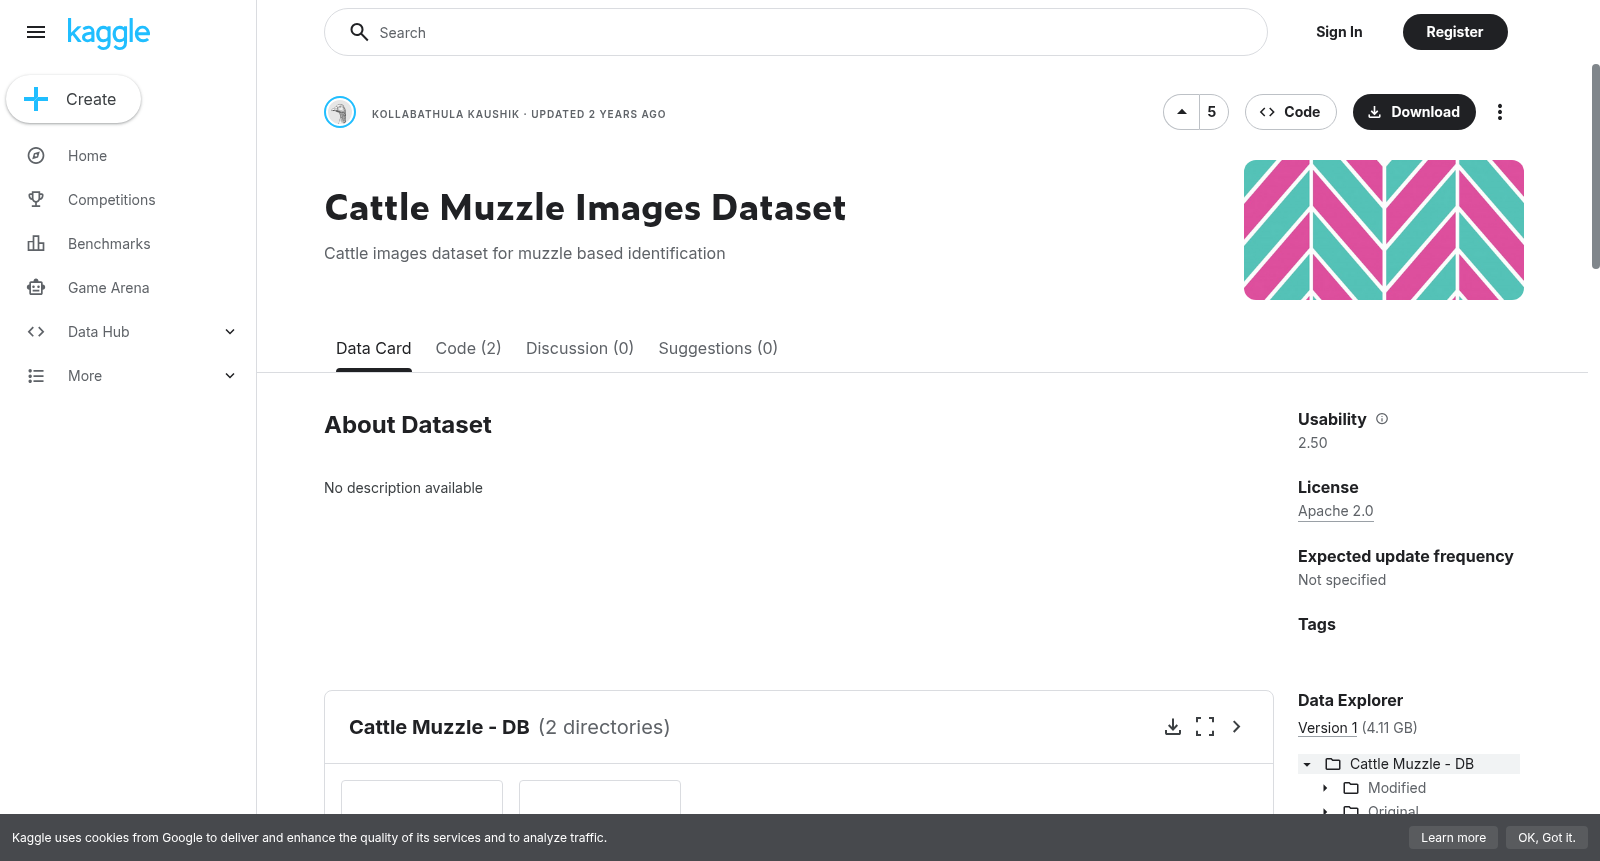Switch to the Data Card tab
The width and height of the screenshot is (1600, 861).
[374, 348]
